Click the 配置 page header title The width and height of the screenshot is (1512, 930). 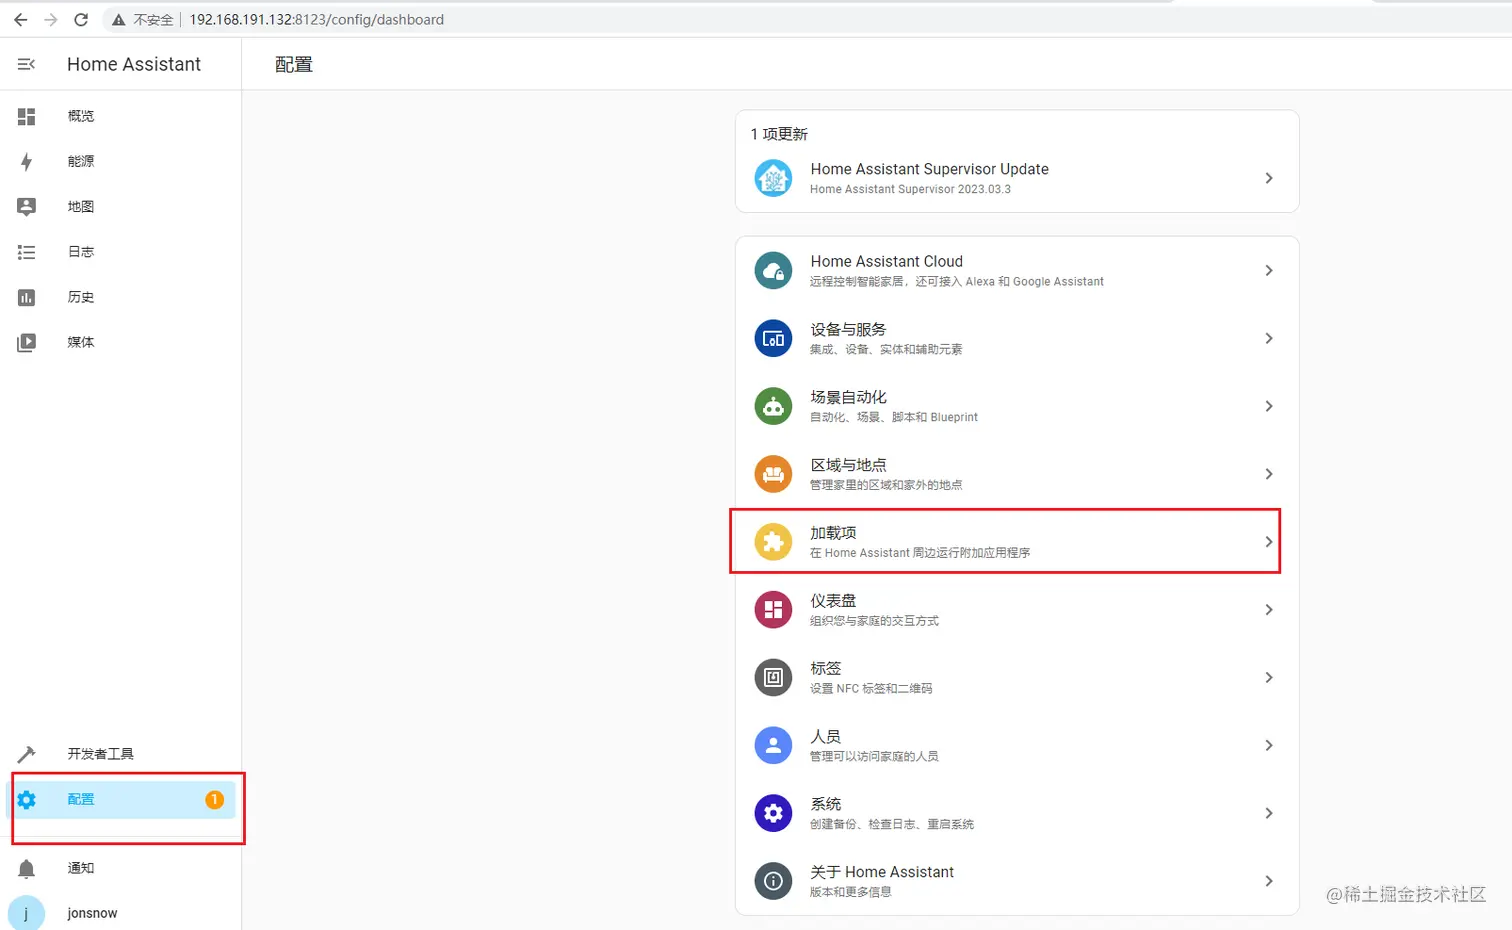(294, 64)
